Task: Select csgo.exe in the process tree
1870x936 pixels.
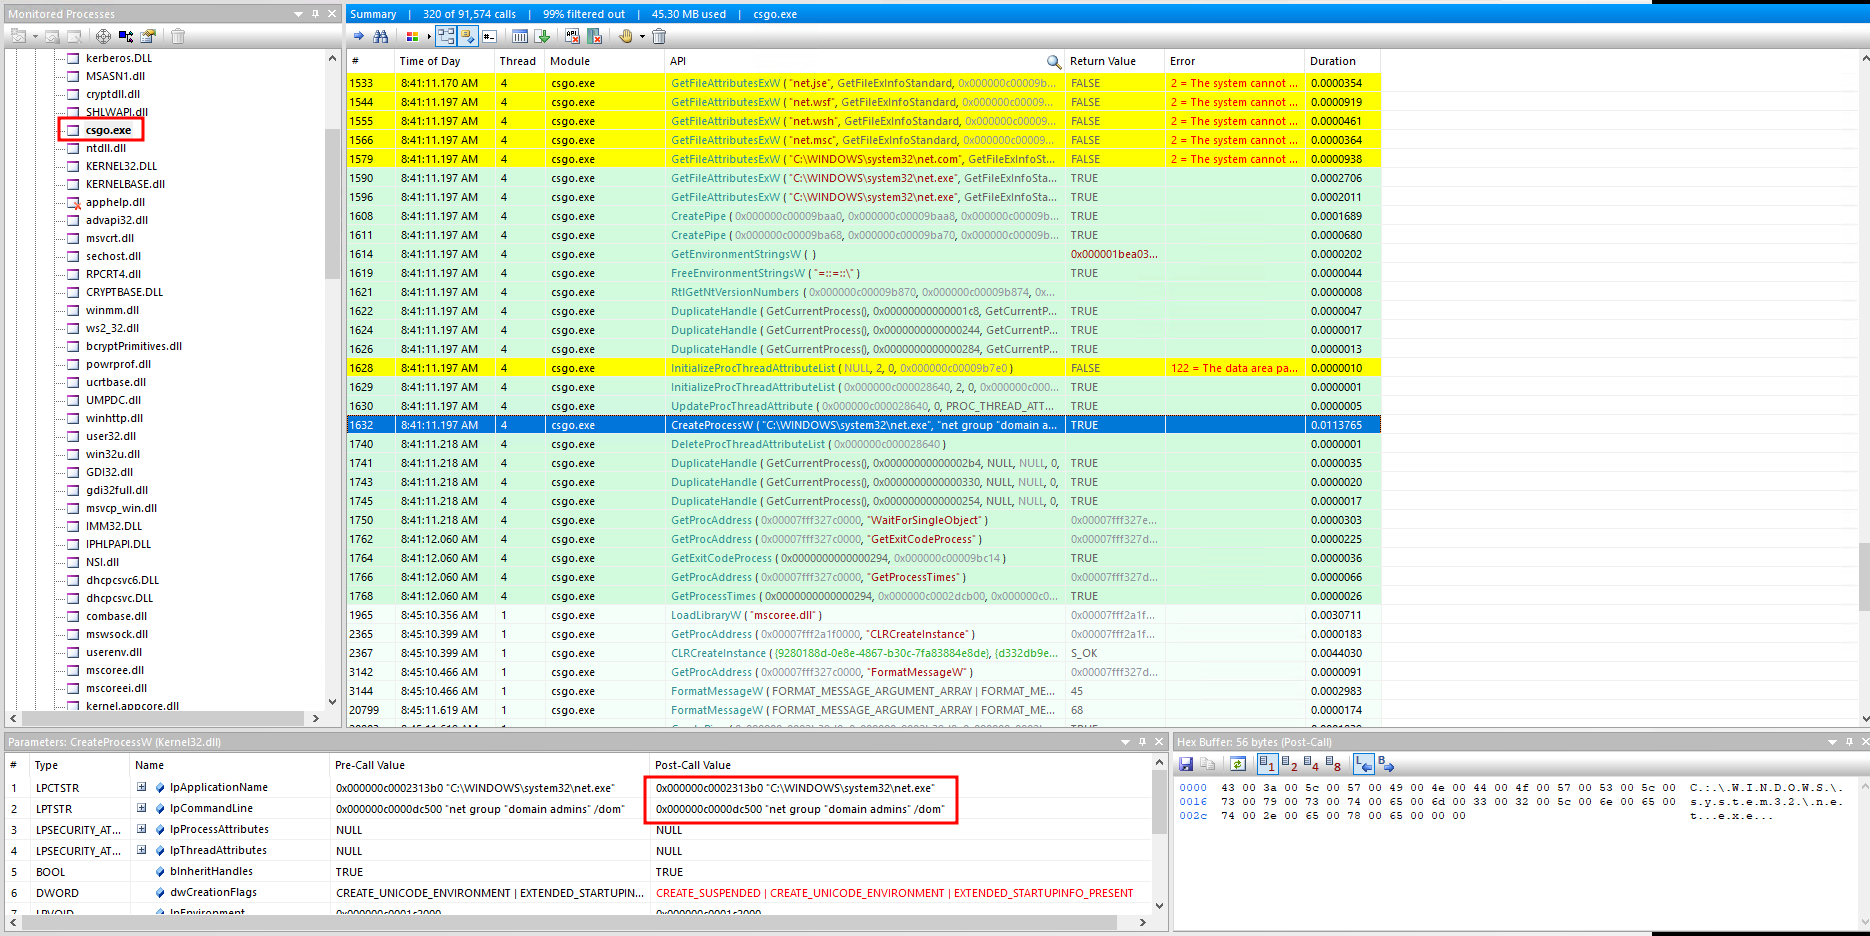Action: [x=108, y=130]
